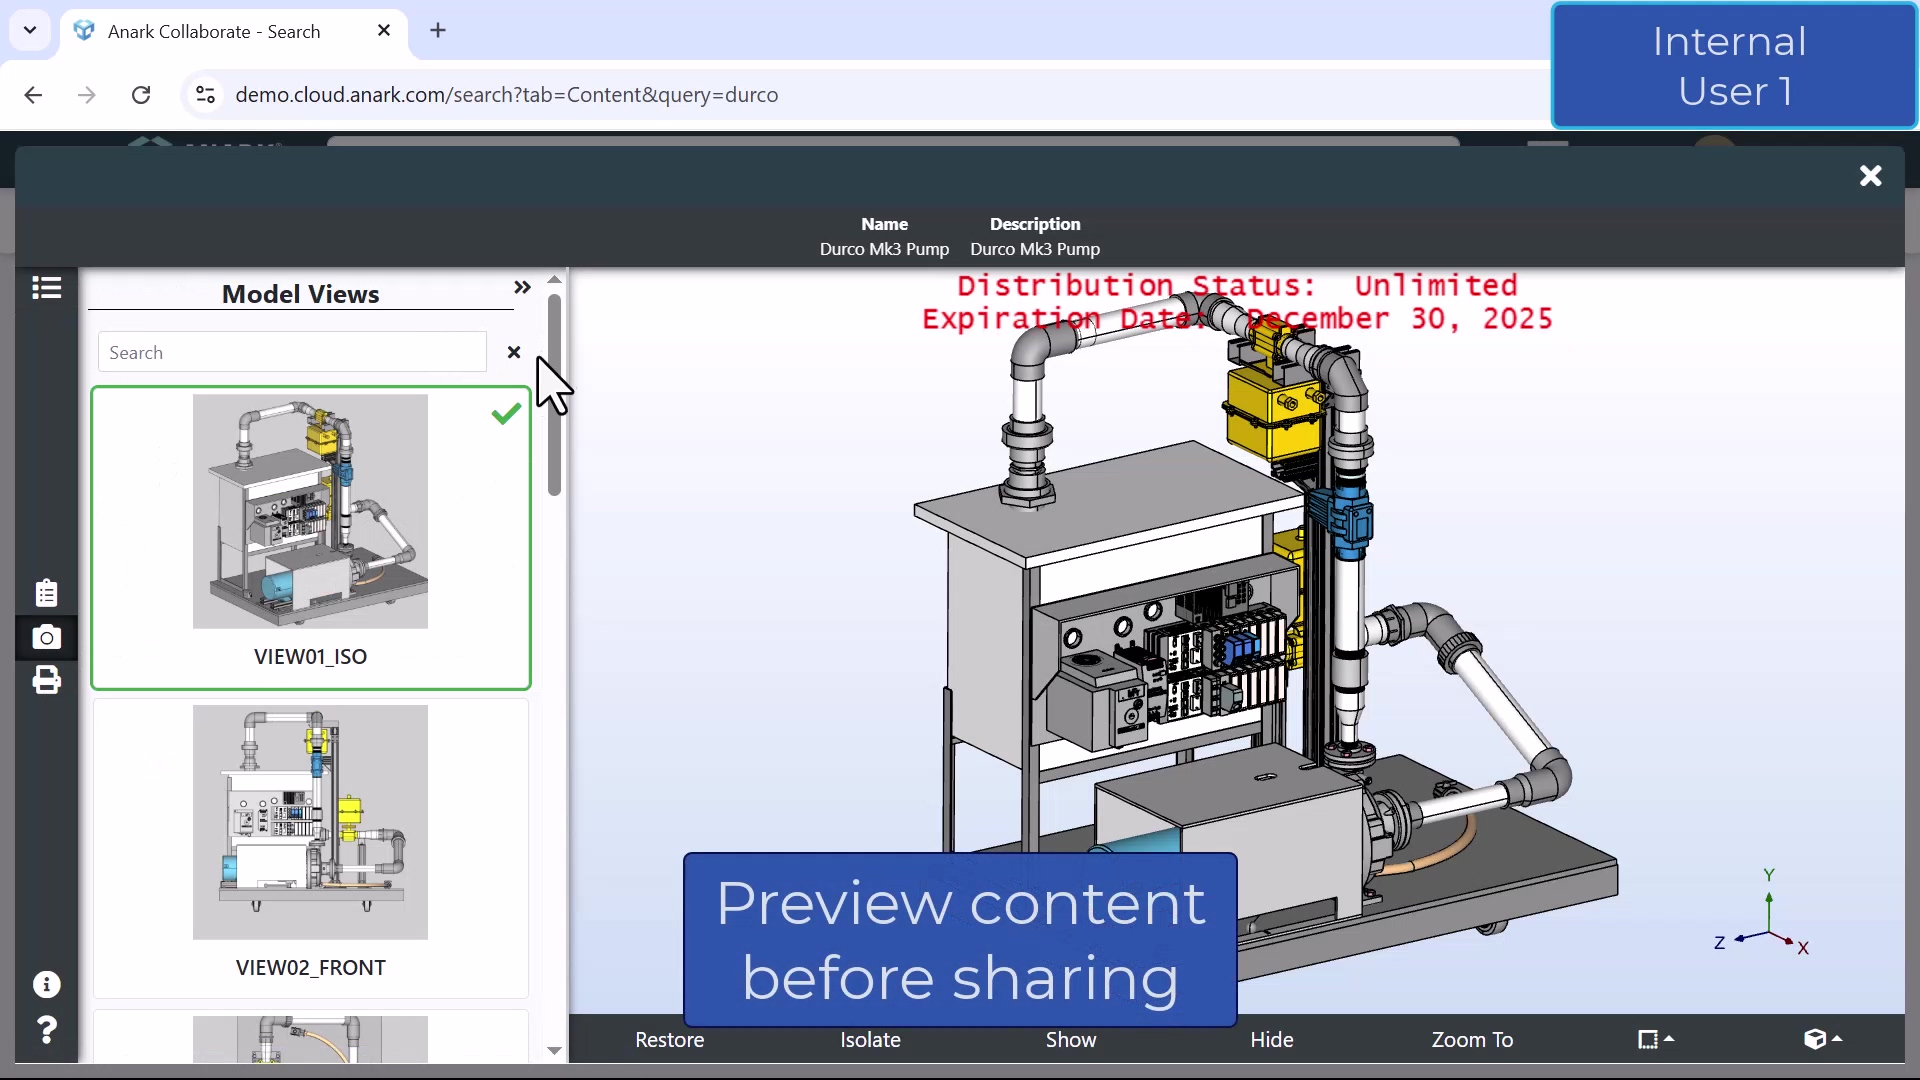This screenshot has height=1080, width=1920.
Task: Collapse the Model Views panel chevrons
Action: 522,288
